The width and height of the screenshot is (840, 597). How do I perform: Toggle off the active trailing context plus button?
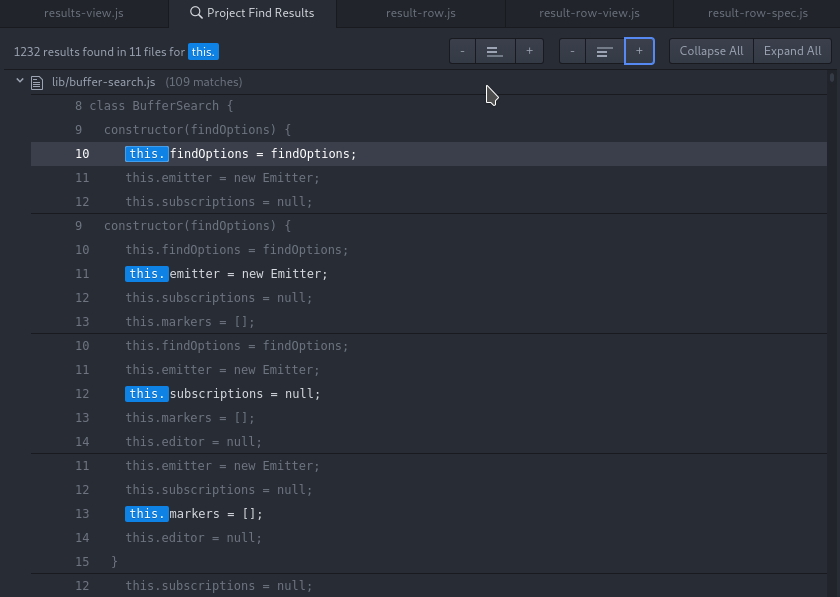639,51
